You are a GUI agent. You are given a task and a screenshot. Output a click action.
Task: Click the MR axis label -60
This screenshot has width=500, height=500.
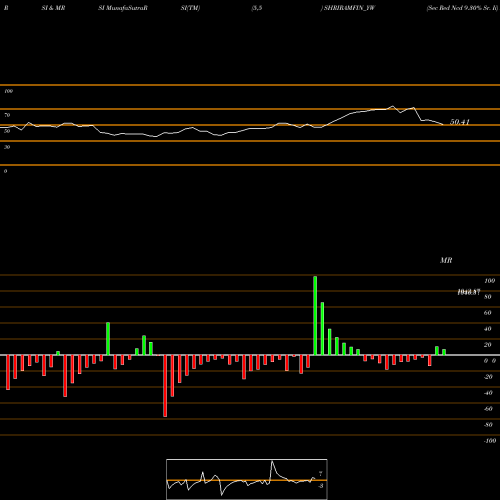(x=488, y=409)
